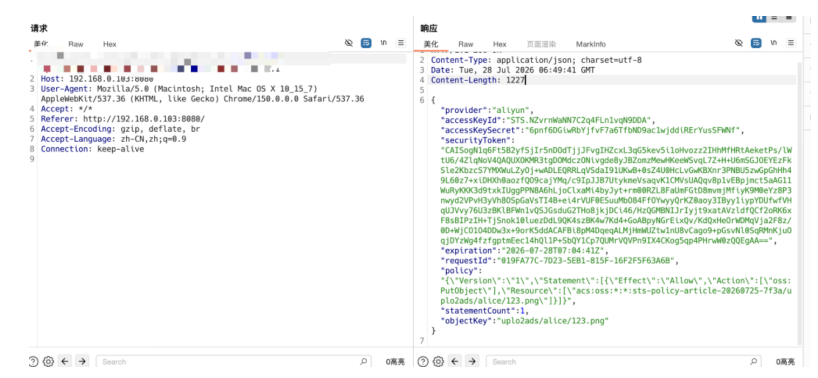Open the request panel search settings gear

(x=49, y=361)
